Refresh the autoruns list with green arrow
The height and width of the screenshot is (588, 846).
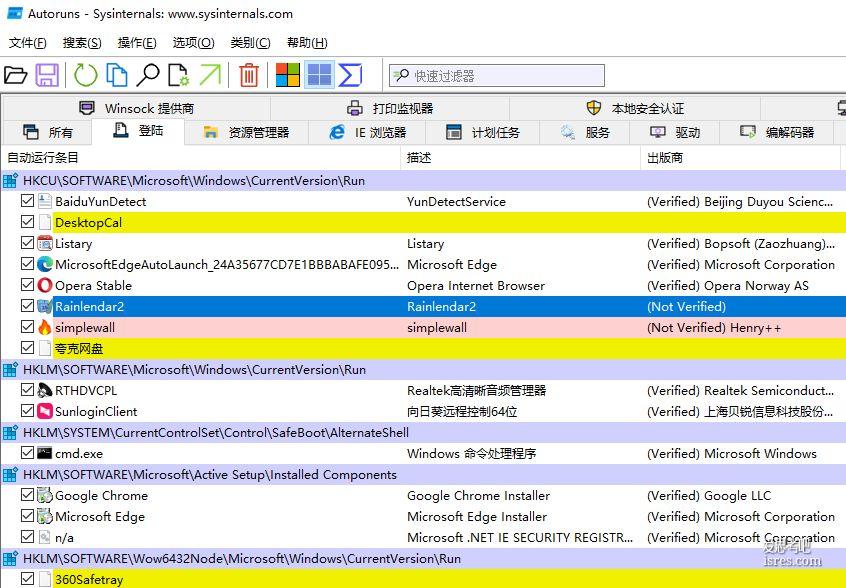point(86,75)
